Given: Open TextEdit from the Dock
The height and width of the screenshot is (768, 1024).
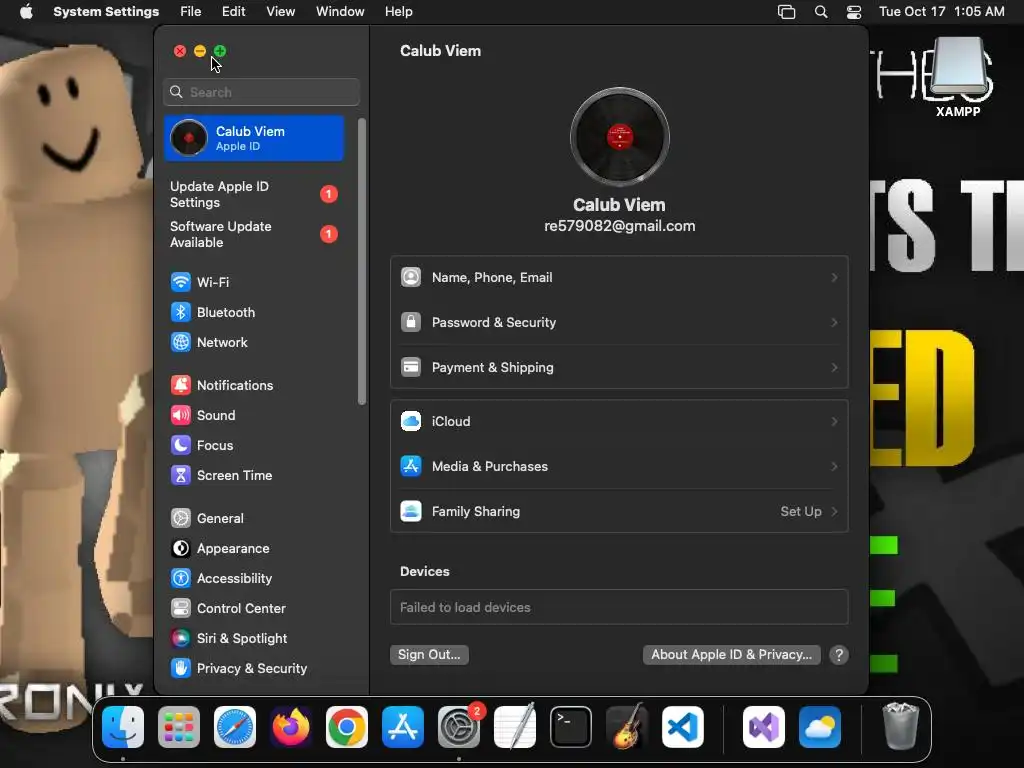Looking at the screenshot, I should (515, 727).
